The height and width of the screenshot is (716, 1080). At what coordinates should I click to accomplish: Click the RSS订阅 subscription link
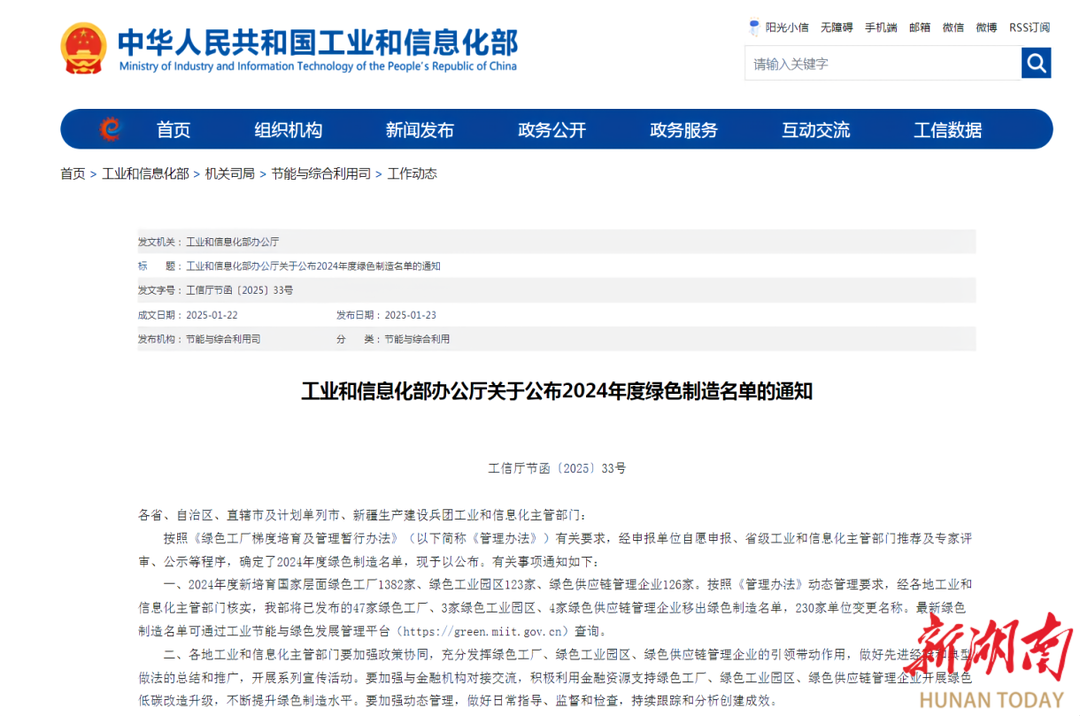pos(1029,28)
